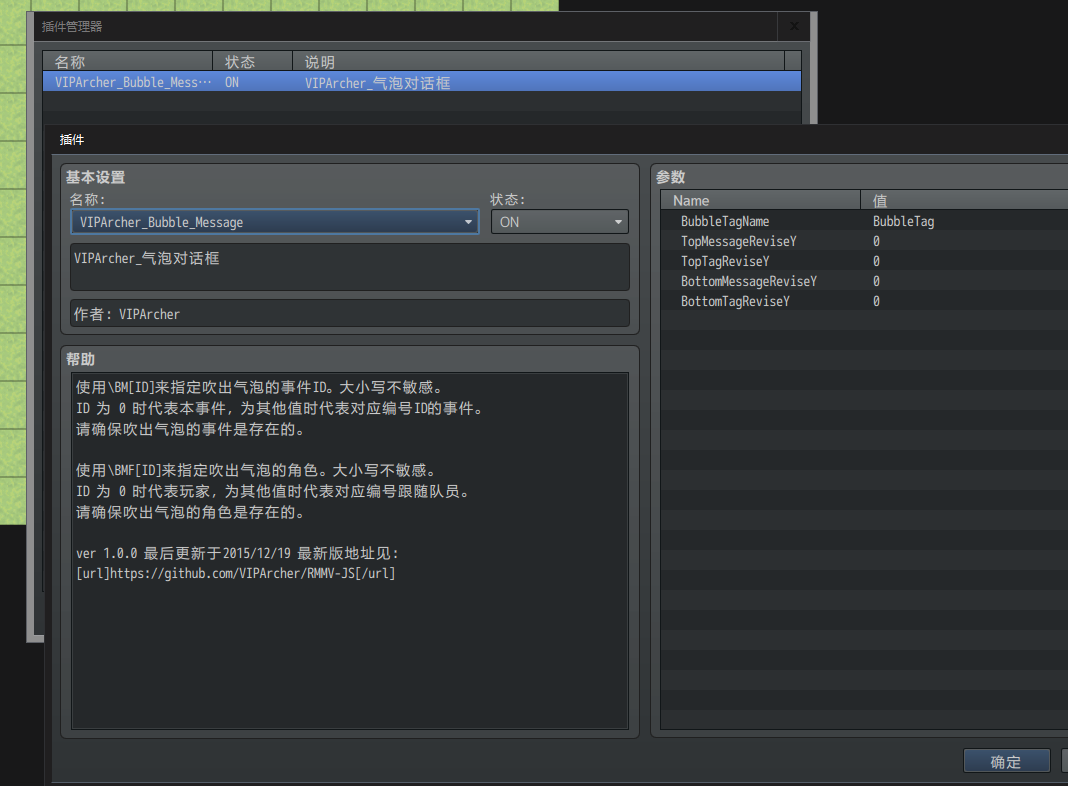Viewport: 1068px width, 786px height.
Task: Select the BottomTagReviseY parameter row
Action: (x=864, y=301)
